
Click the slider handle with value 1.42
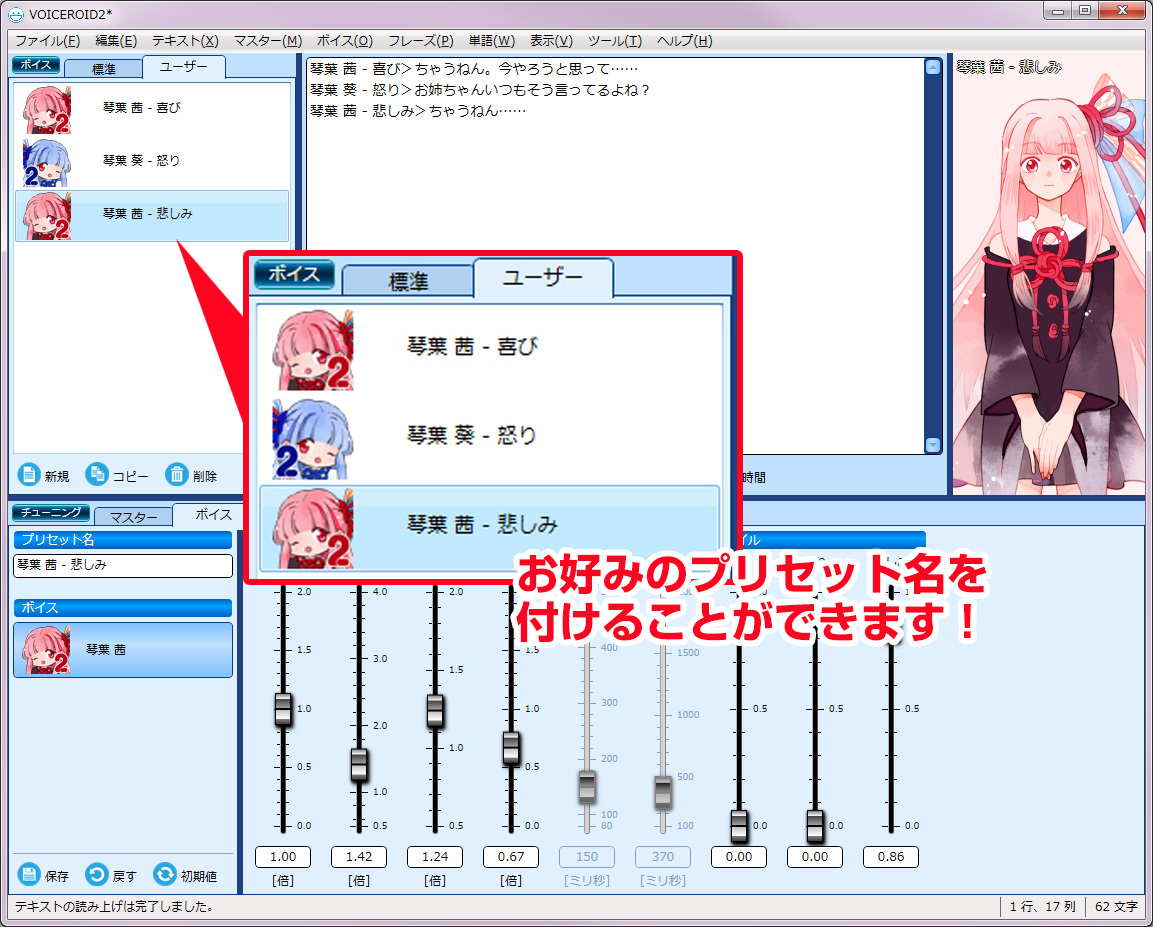pos(359,765)
